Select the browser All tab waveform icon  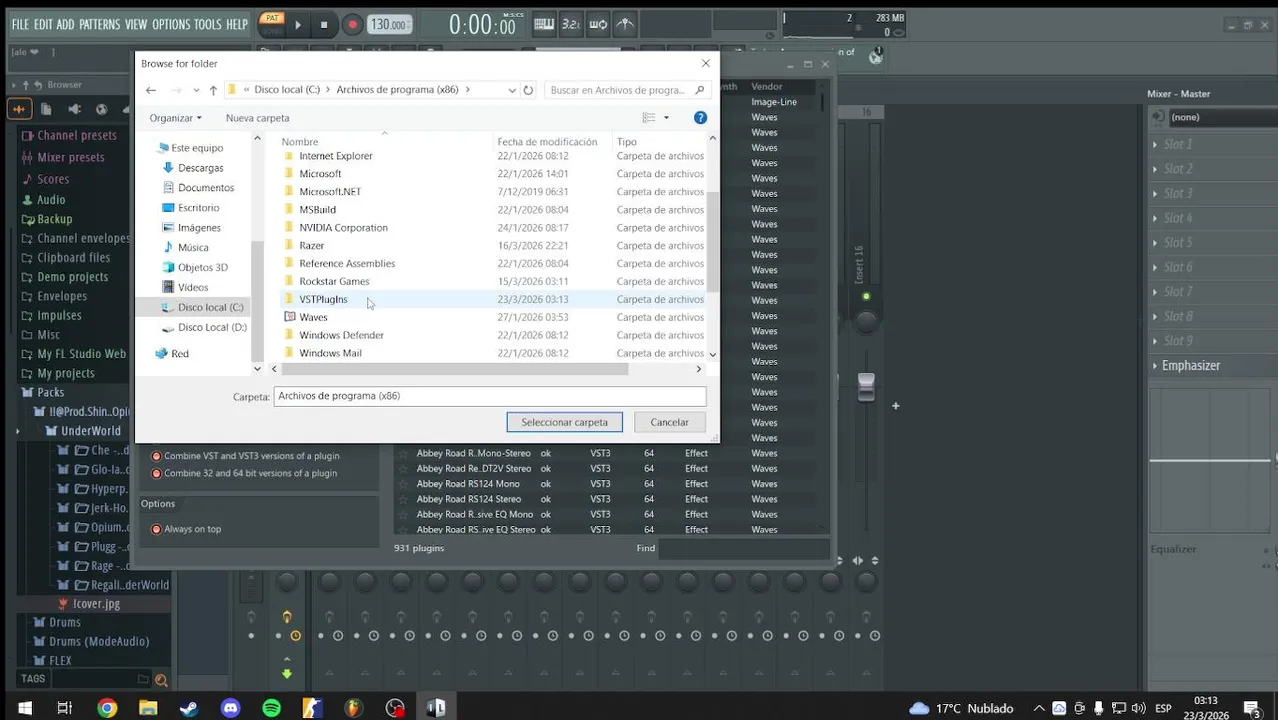point(19,109)
